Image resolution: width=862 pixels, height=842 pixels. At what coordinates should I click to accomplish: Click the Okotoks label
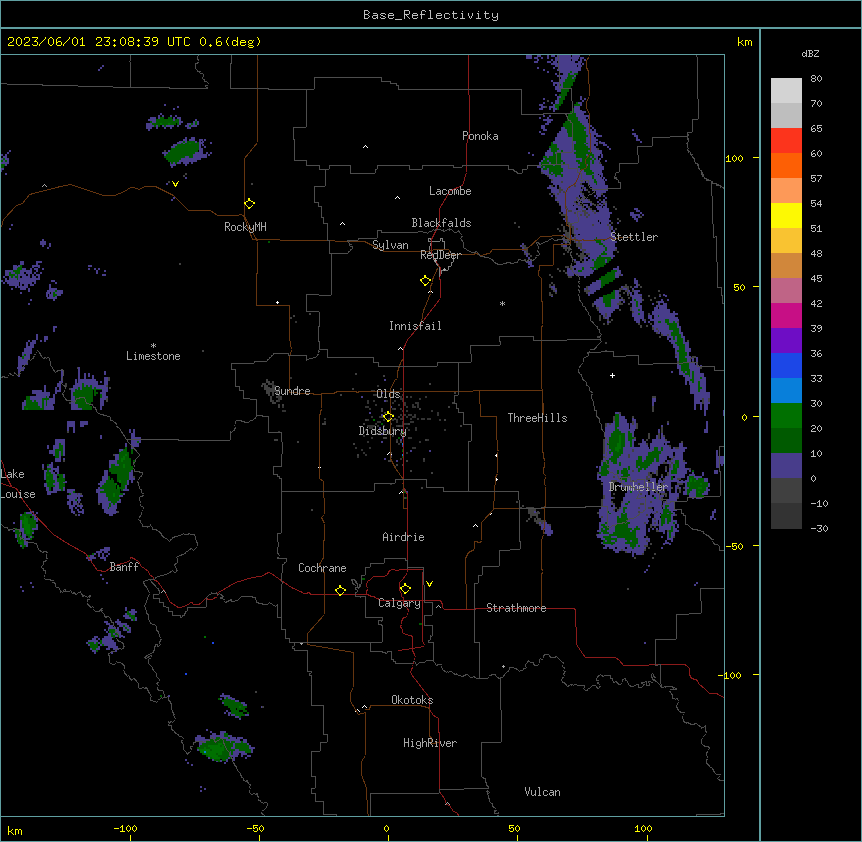[412, 700]
